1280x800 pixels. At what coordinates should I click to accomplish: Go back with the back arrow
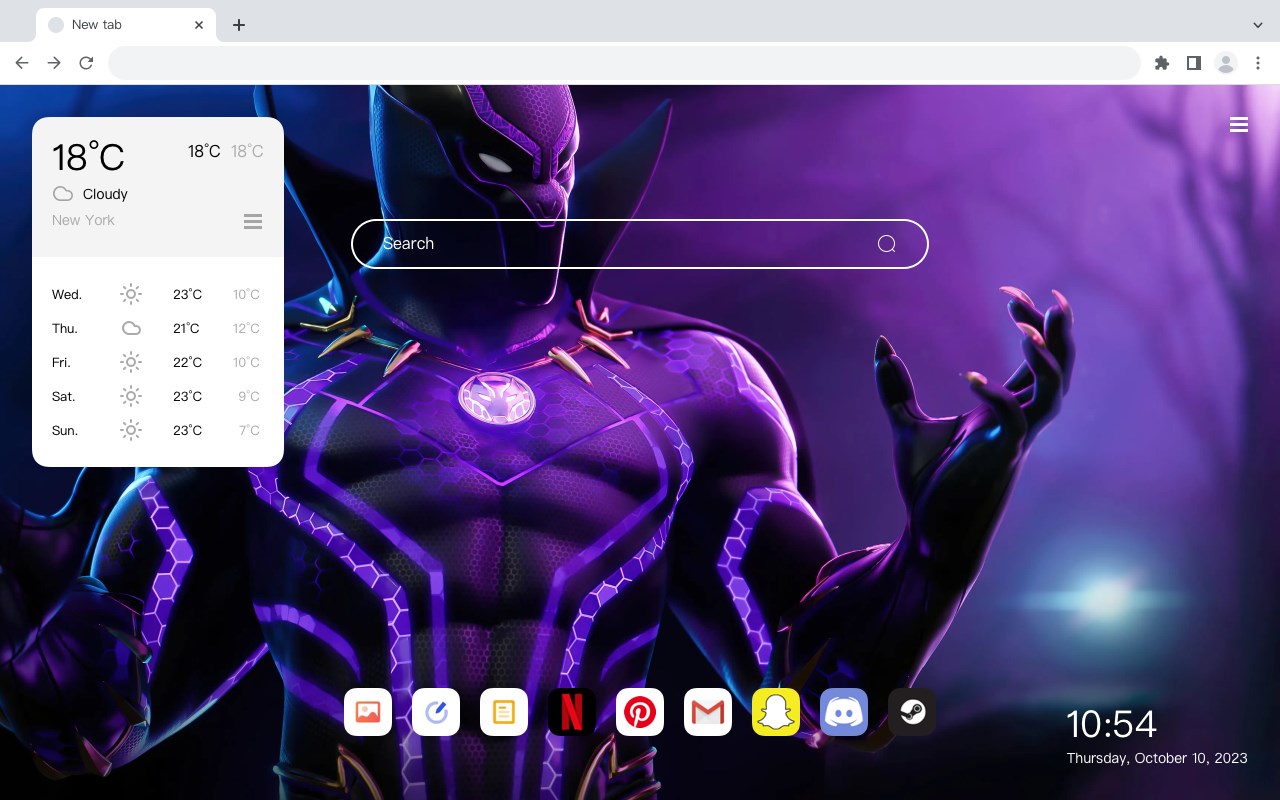pos(22,63)
